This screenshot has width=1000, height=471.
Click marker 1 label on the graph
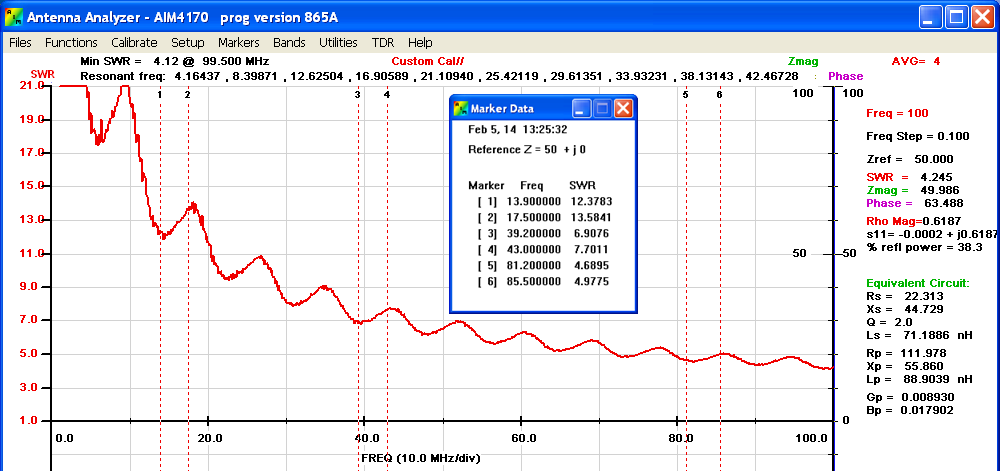pyautogui.click(x=160, y=94)
